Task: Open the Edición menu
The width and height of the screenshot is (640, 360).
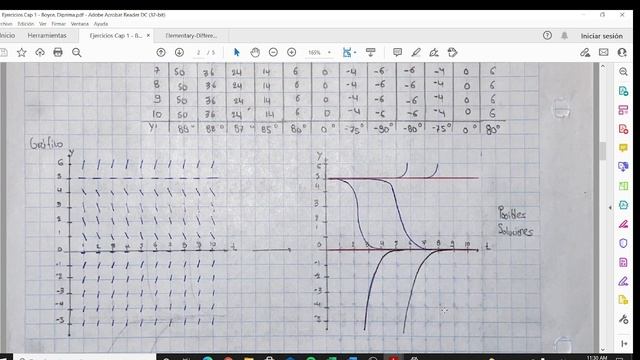Action: coord(26,24)
